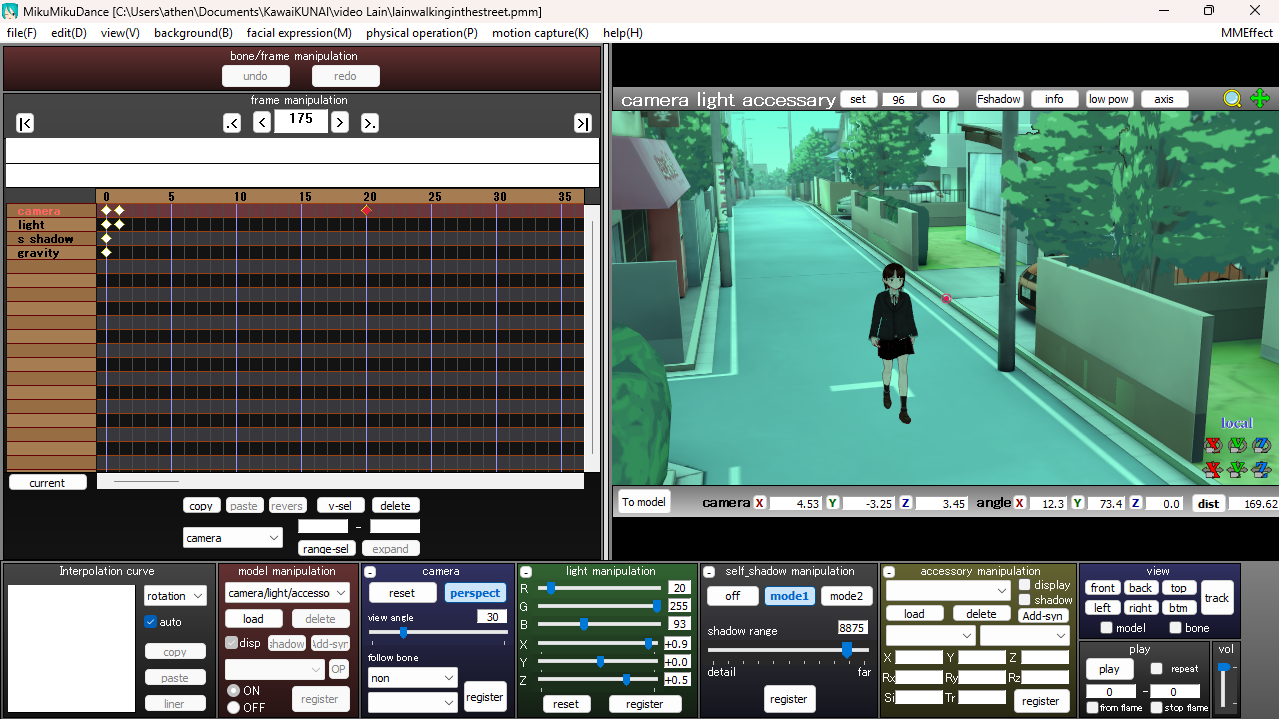Step forward one frame arrow

click(x=340, y=123)
